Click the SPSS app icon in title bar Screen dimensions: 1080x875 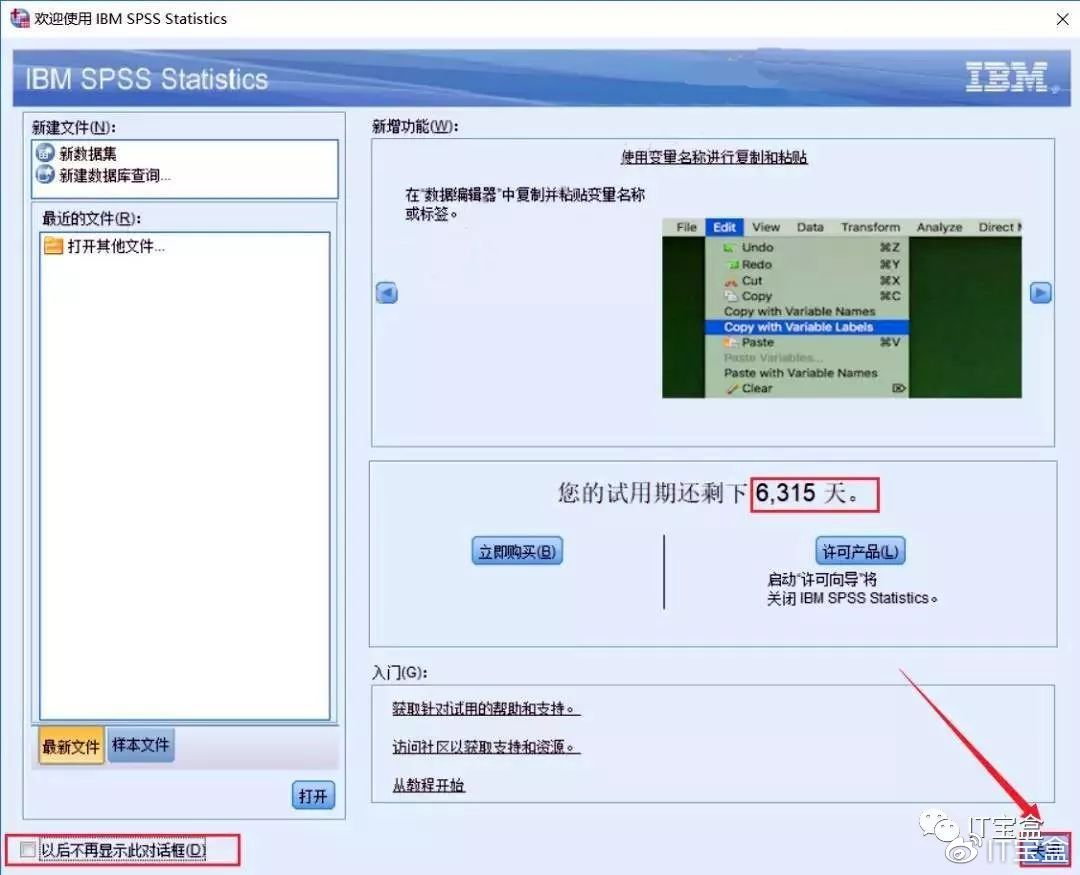[x=19, y=18]
